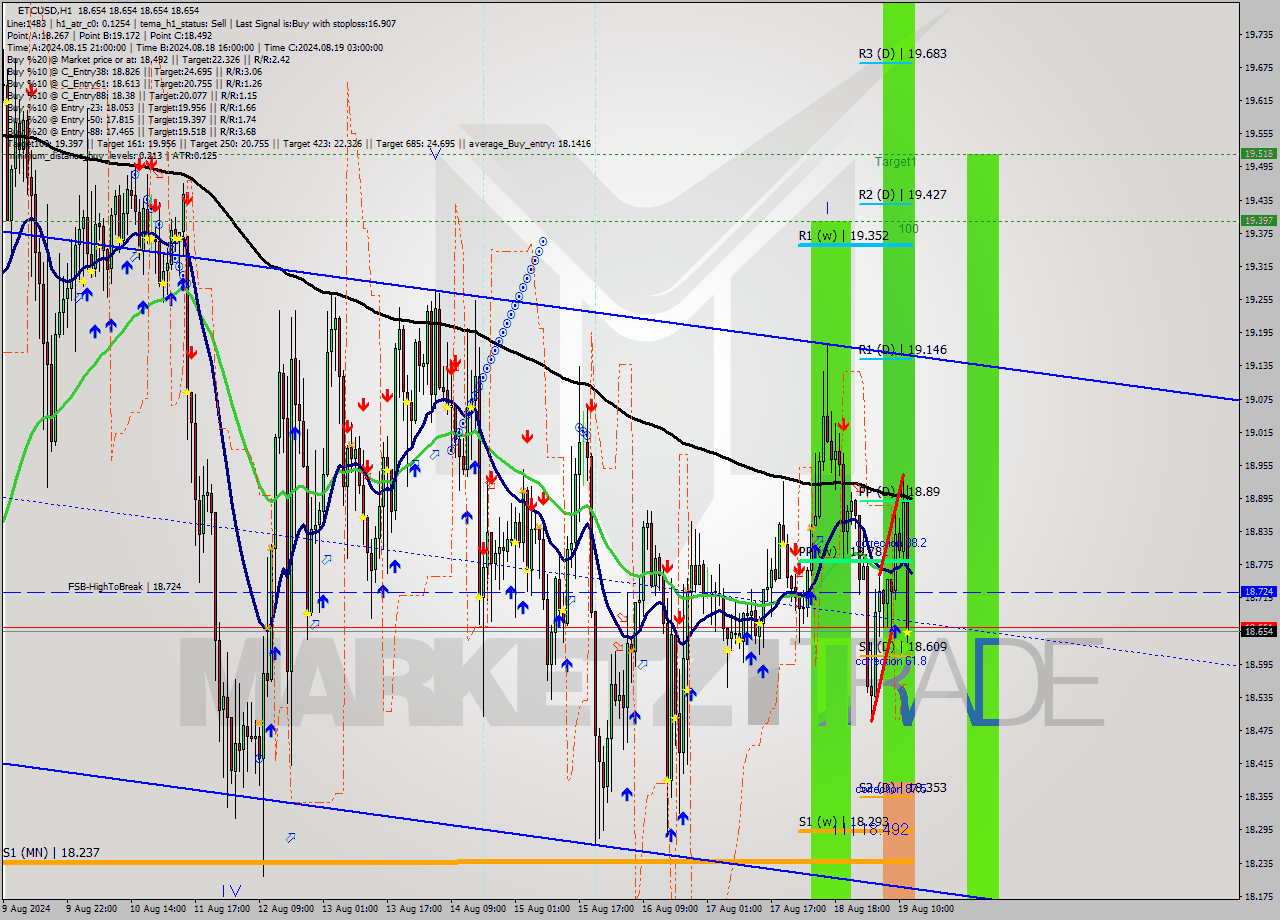Select the 19 Aug 10:00 time axis label

click(925, 909)
